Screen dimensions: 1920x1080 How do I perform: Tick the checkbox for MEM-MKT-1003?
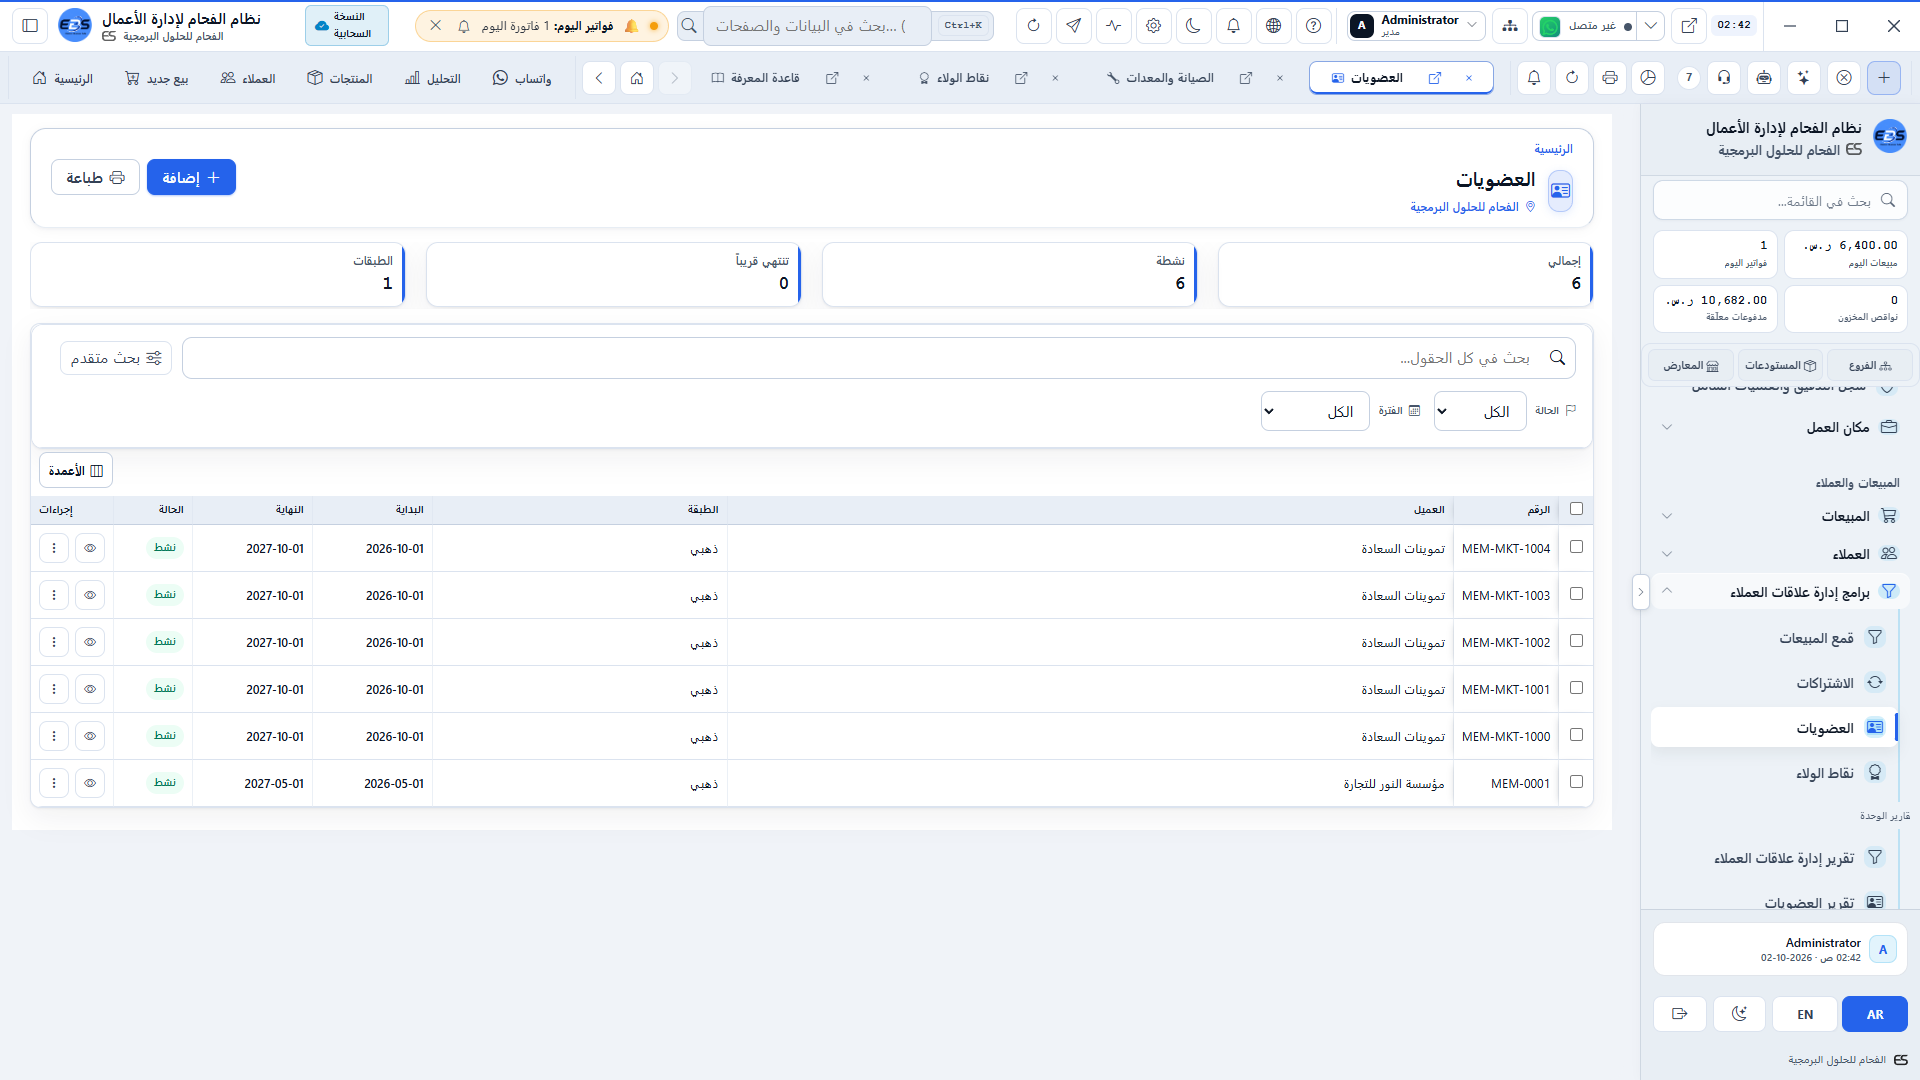coord(1577,594)
